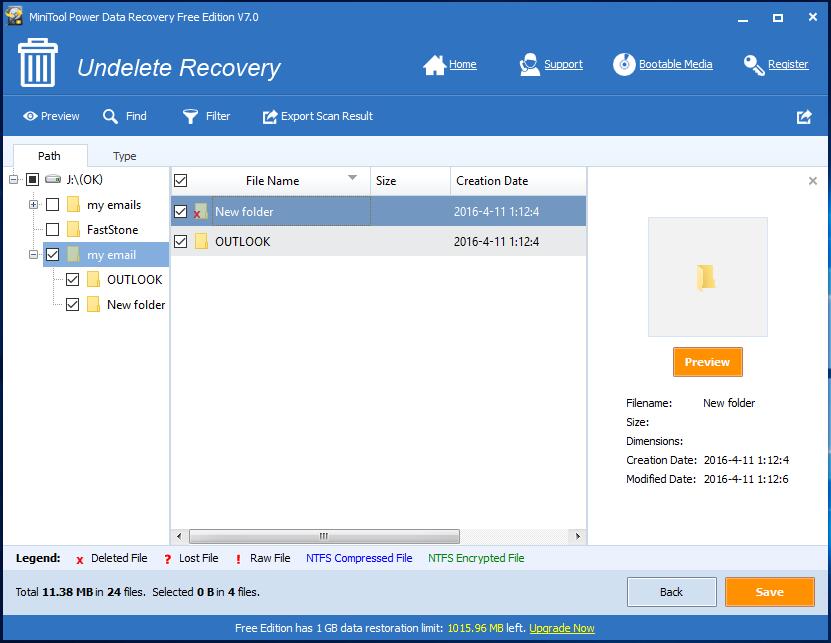Viewport: 831px width, 643px height.
Task: Click the Upgrade Now link
Action: pyautogui.click(x=562, y=628)
